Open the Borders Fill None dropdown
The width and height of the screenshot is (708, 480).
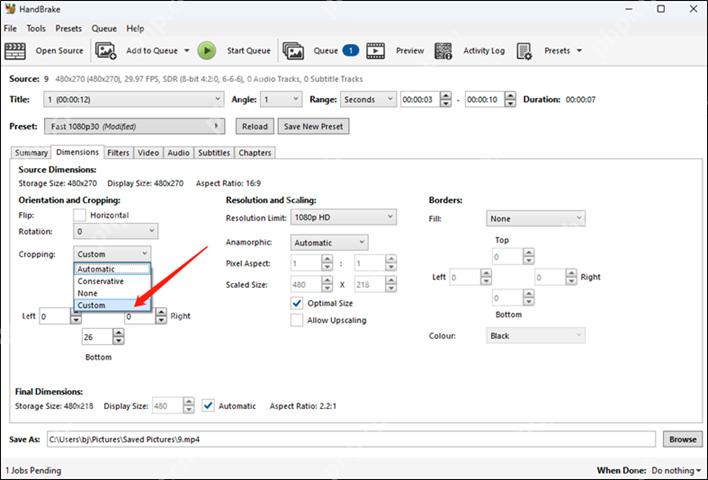536,219
